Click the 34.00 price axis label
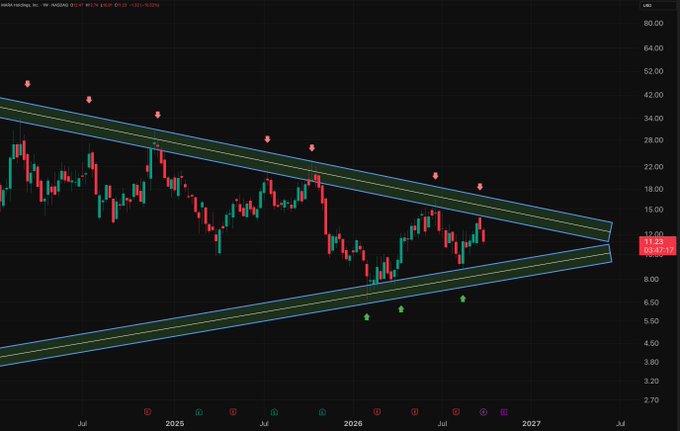The image size is (680, 431). [x=654, y=118]
